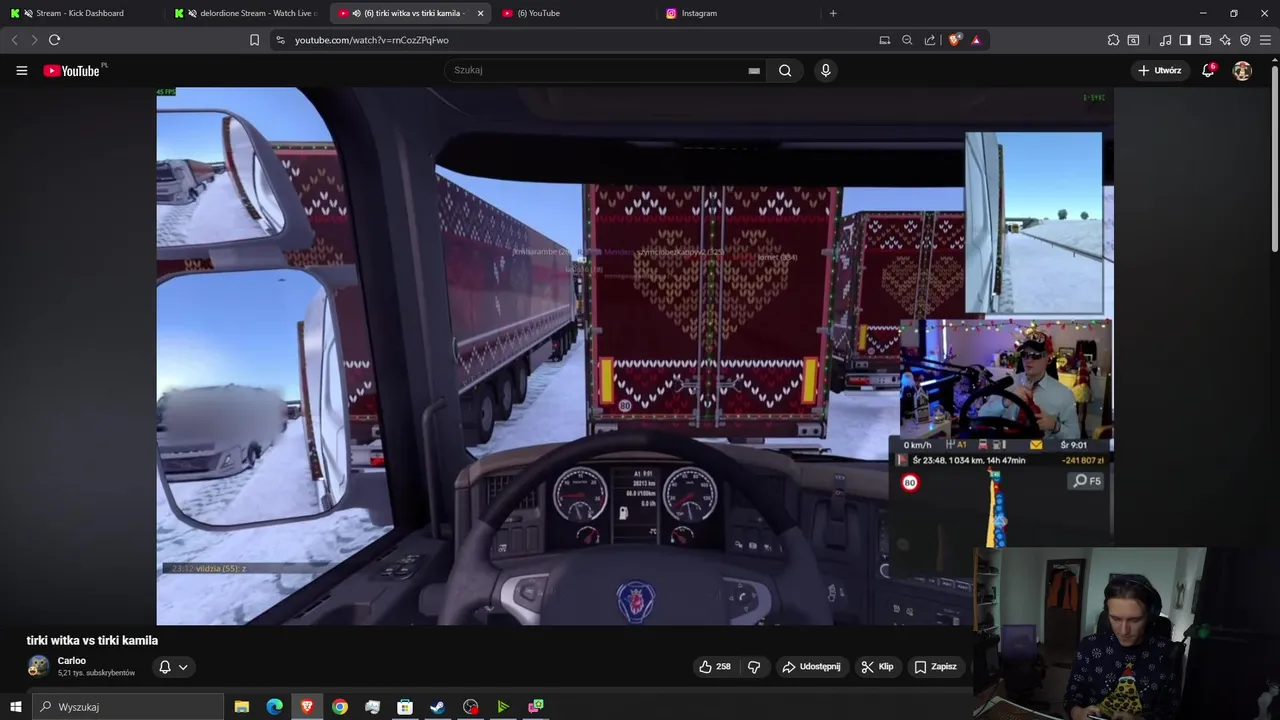
Task: Click the search magnifier button
Action: tap(785, 71)
